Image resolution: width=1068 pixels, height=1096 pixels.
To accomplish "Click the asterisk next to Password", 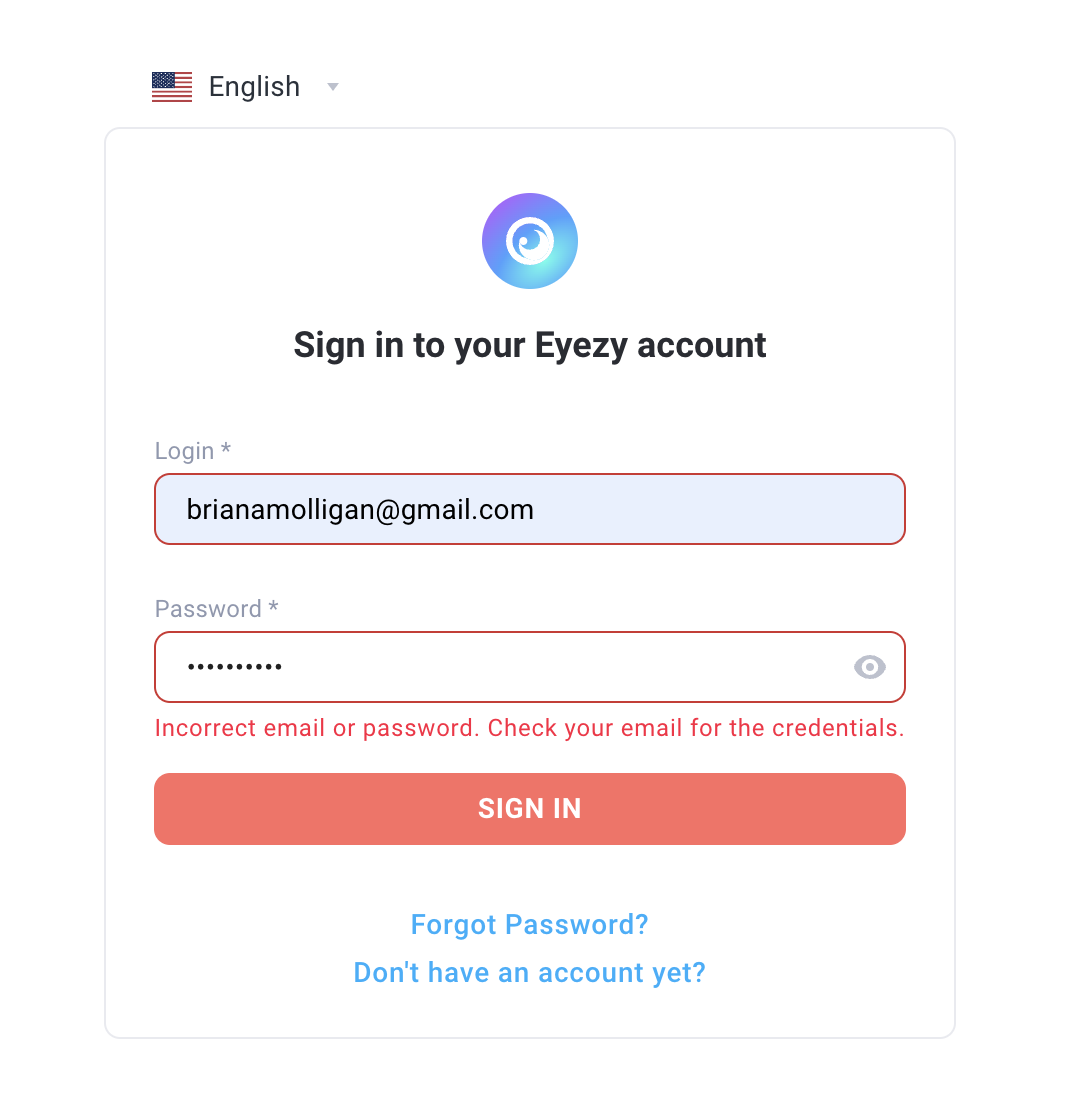I will [273, 605].
